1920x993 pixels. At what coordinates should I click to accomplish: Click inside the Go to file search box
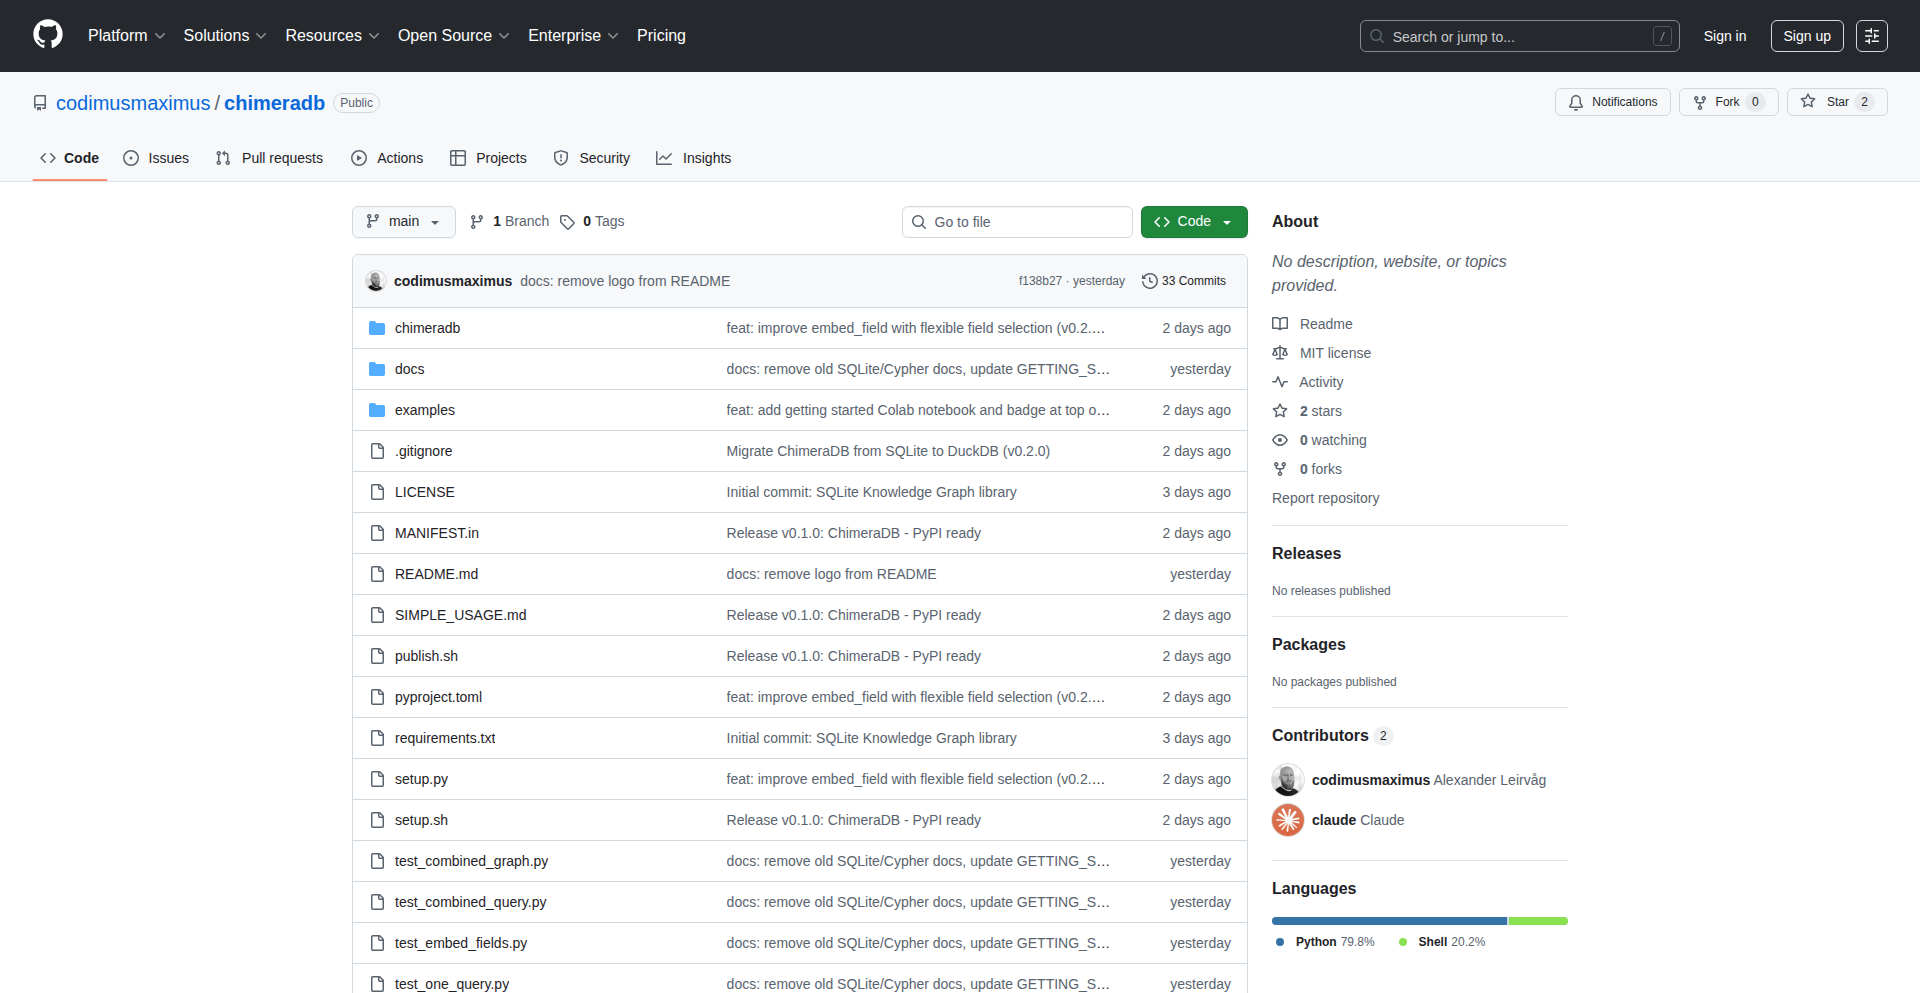click(1016, 221)
